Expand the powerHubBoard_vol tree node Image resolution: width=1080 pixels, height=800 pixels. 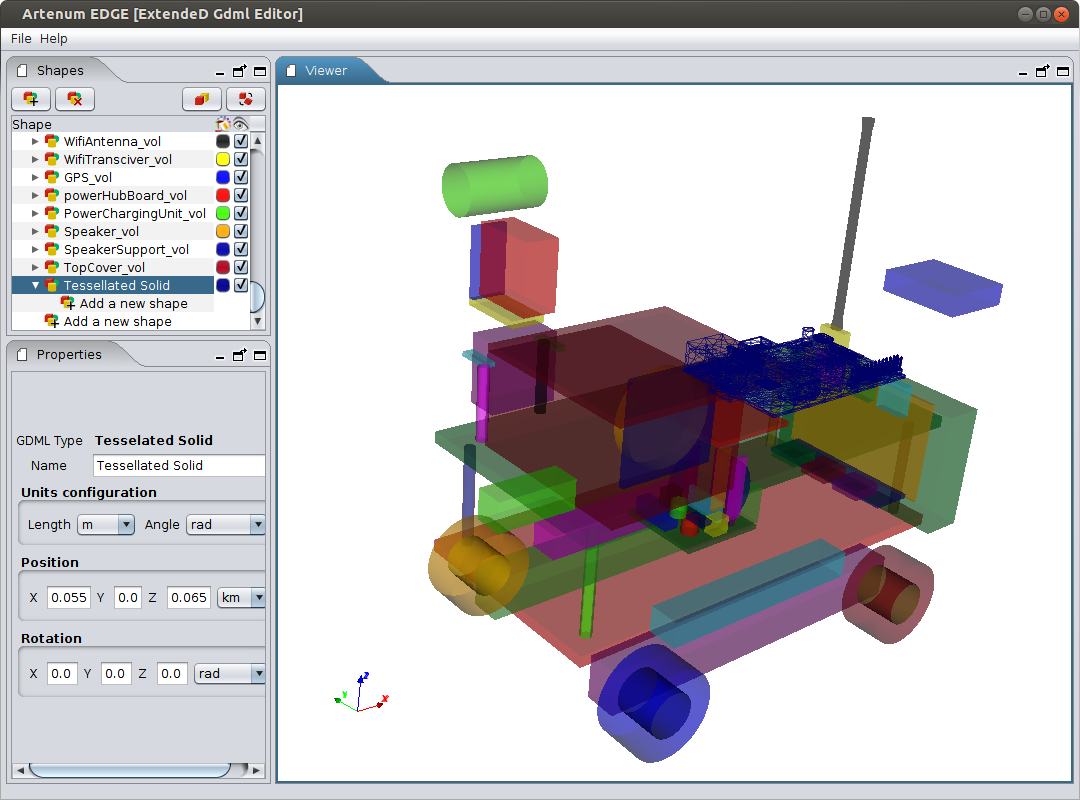35,196
